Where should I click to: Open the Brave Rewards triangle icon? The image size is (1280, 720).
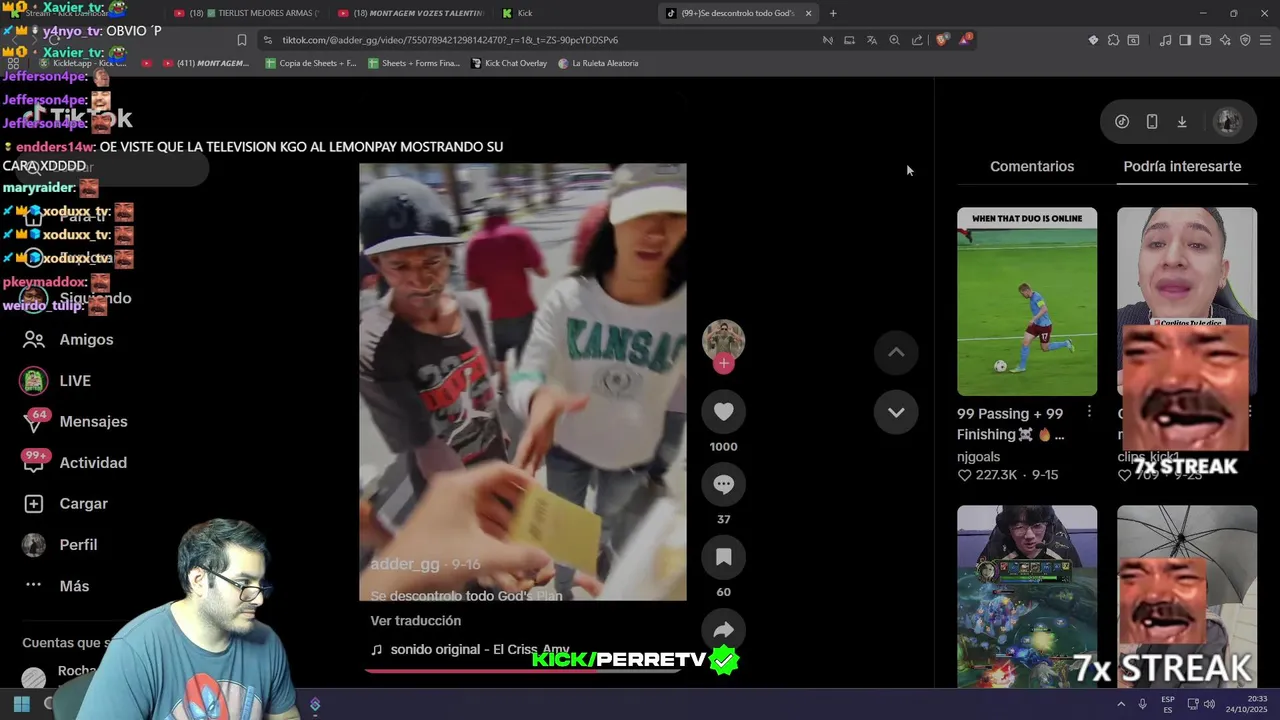[965, 40]
